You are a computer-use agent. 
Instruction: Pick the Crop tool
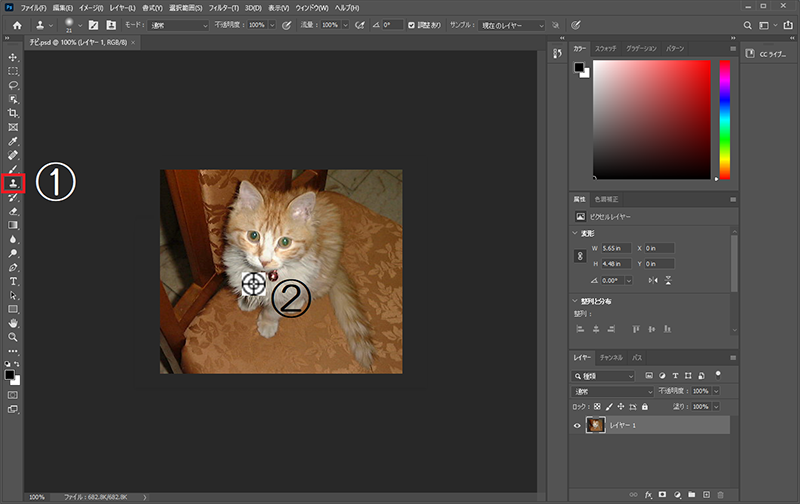click(x=13, y=113)
